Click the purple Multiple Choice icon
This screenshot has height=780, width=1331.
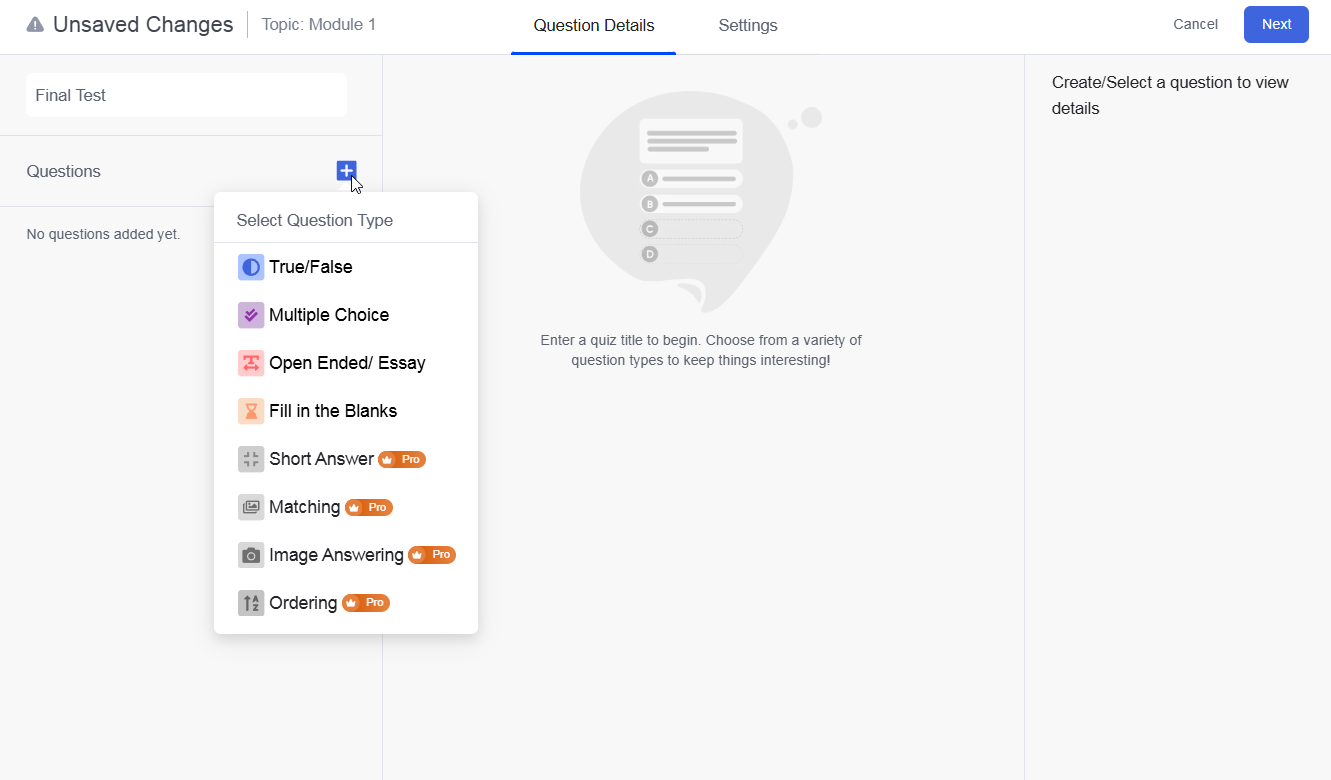[x=250, y=315]
